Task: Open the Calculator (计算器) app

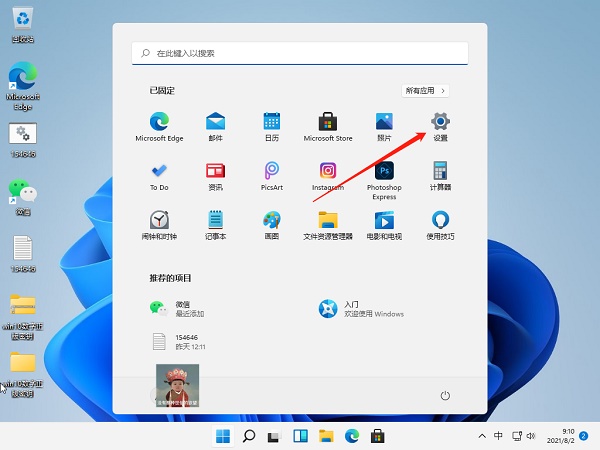Action: click(x=440, y=176)
